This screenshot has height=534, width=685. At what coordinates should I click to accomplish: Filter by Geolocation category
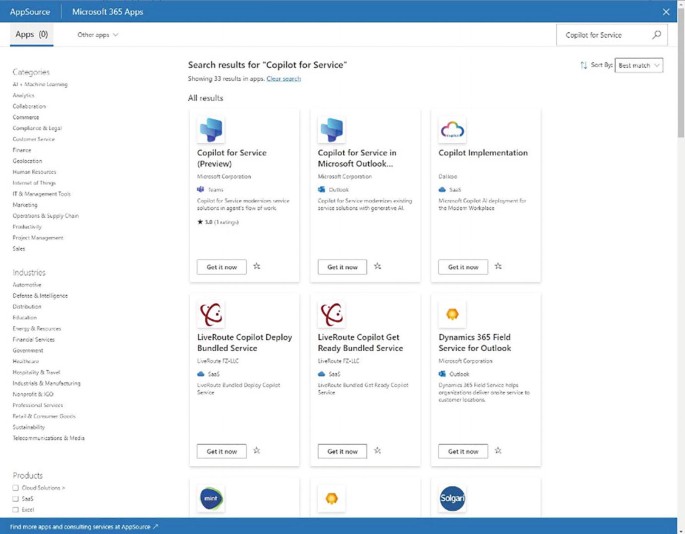pyautogui.click(x=28, y=161)
